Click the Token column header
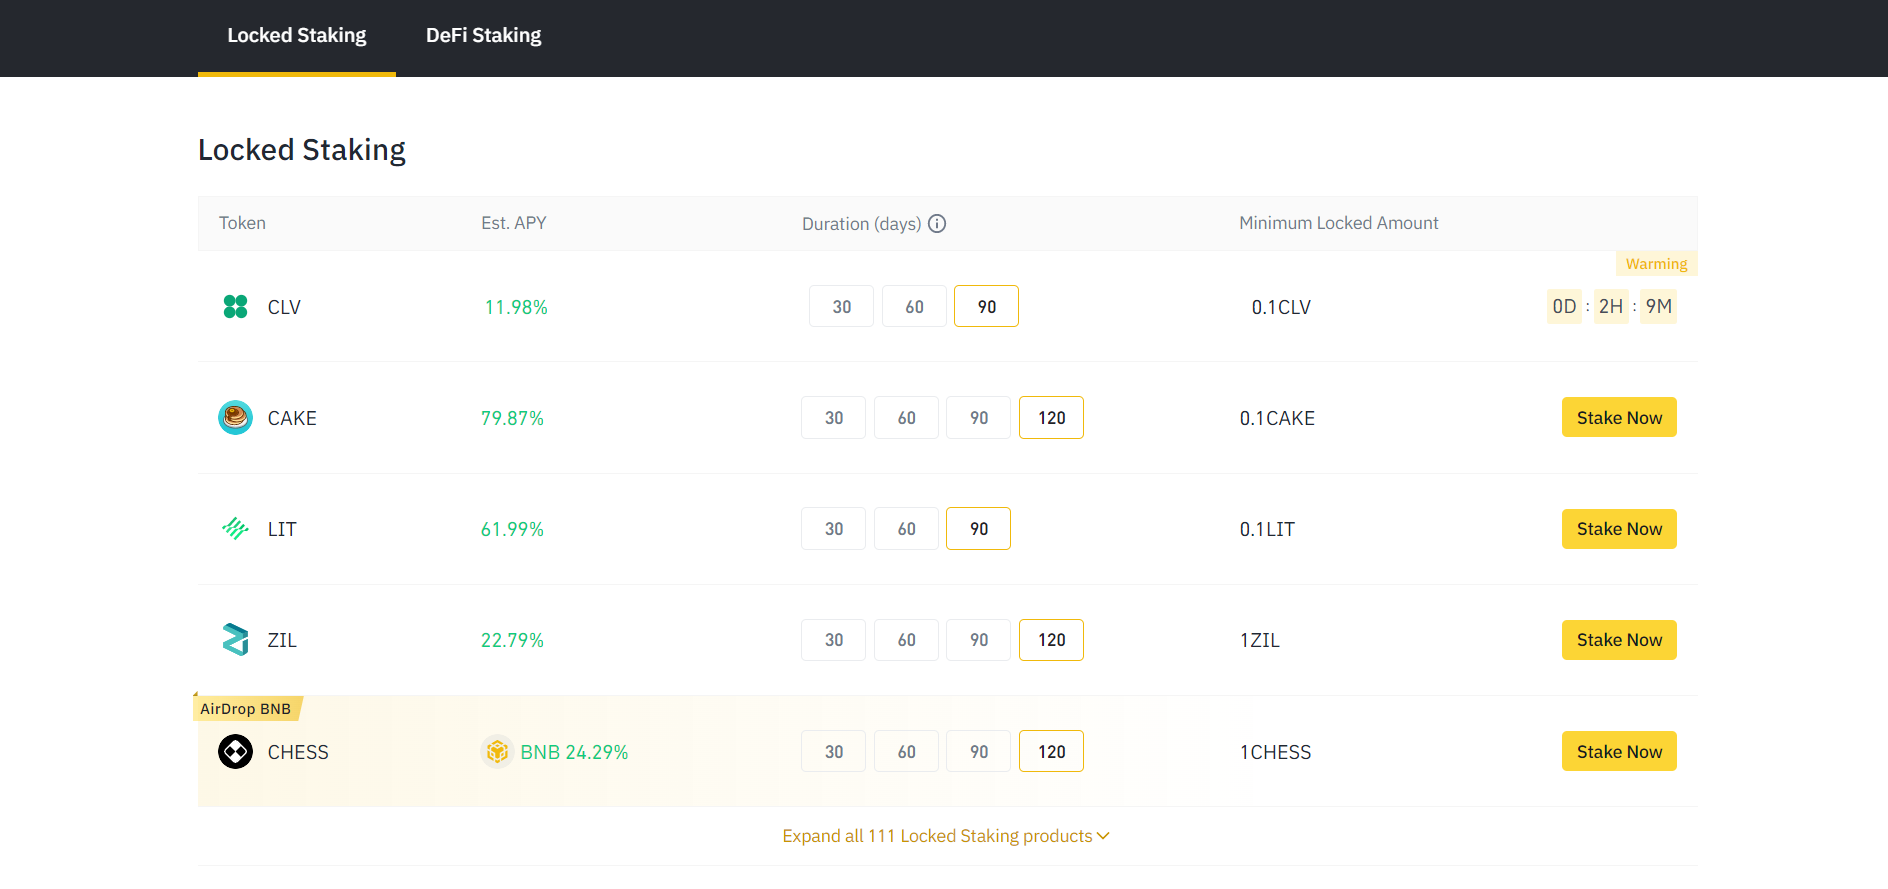The width and height of the screenshot is (1888, 889). click(x=242, y=223)
